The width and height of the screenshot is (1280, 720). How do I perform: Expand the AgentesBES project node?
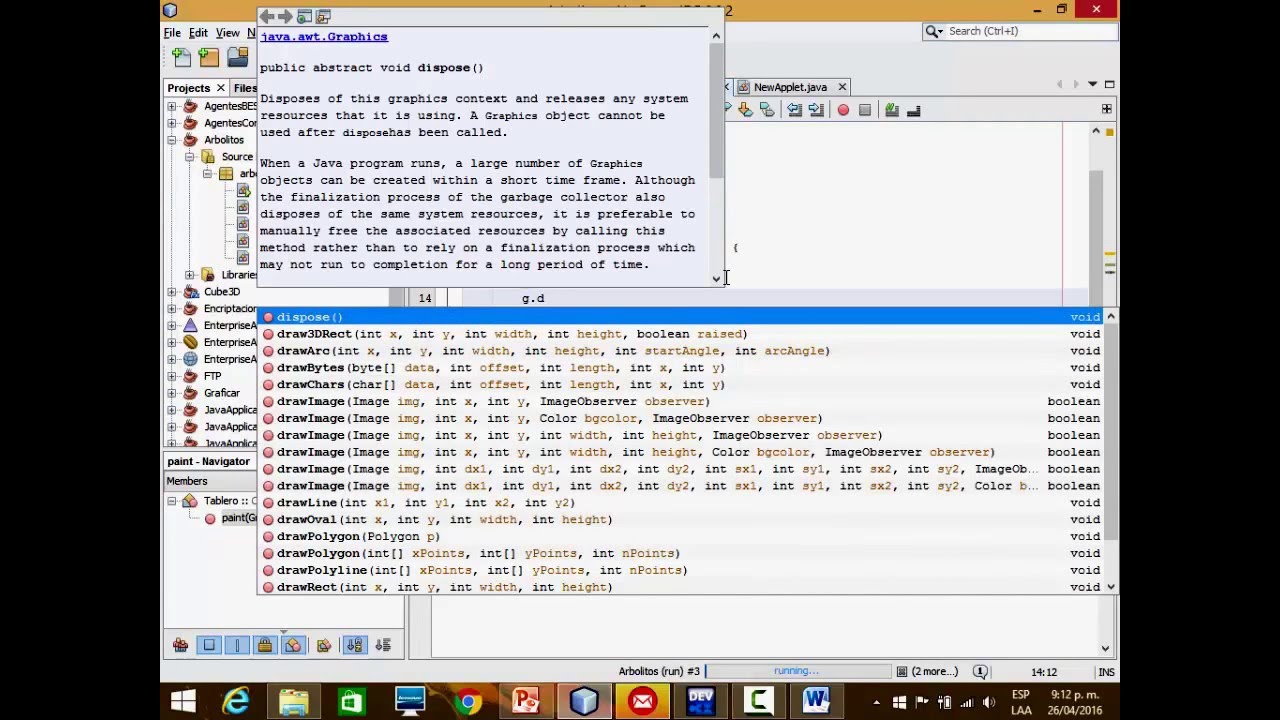(172, 106)
